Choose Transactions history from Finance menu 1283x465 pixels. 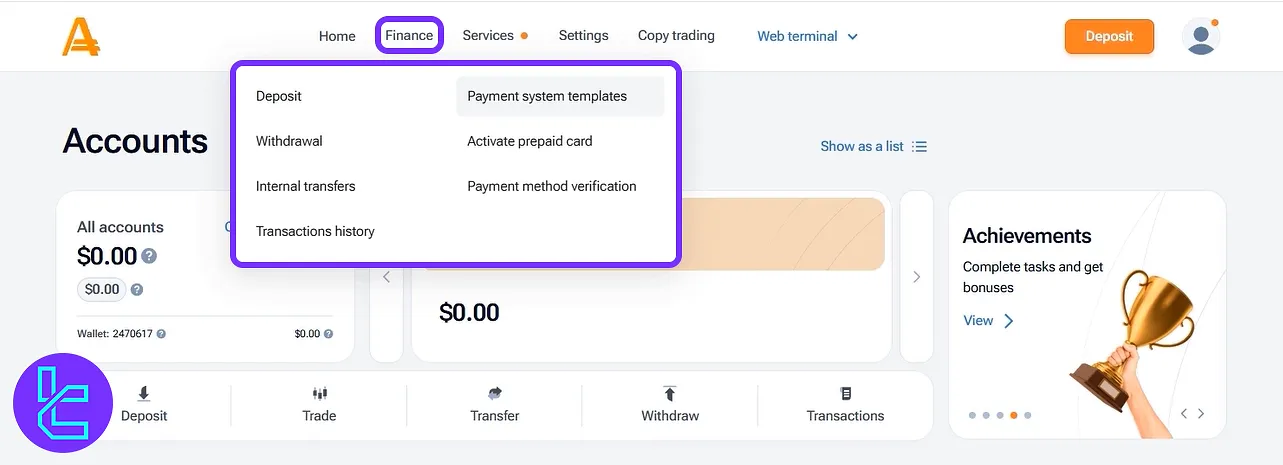(315, 231)
